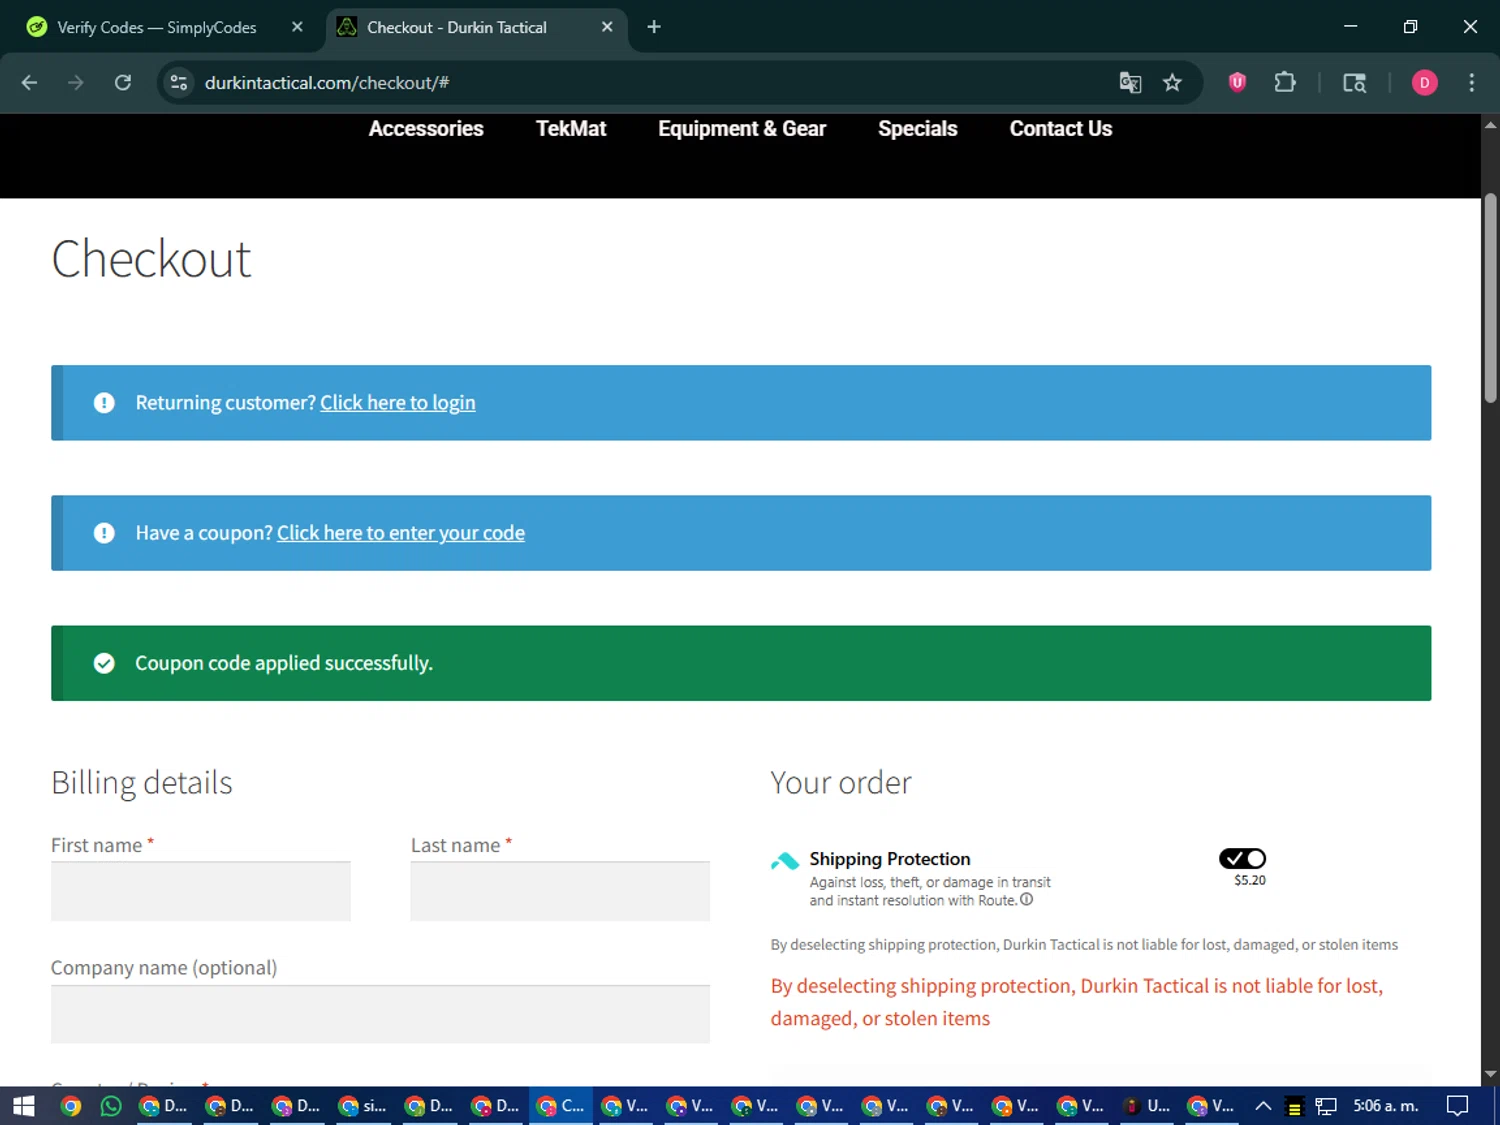Image resolution: width=1500 pixels, height=1125 pixels.
Task: Open the tab search side panel icon
Action: [x=1354, y=83]
